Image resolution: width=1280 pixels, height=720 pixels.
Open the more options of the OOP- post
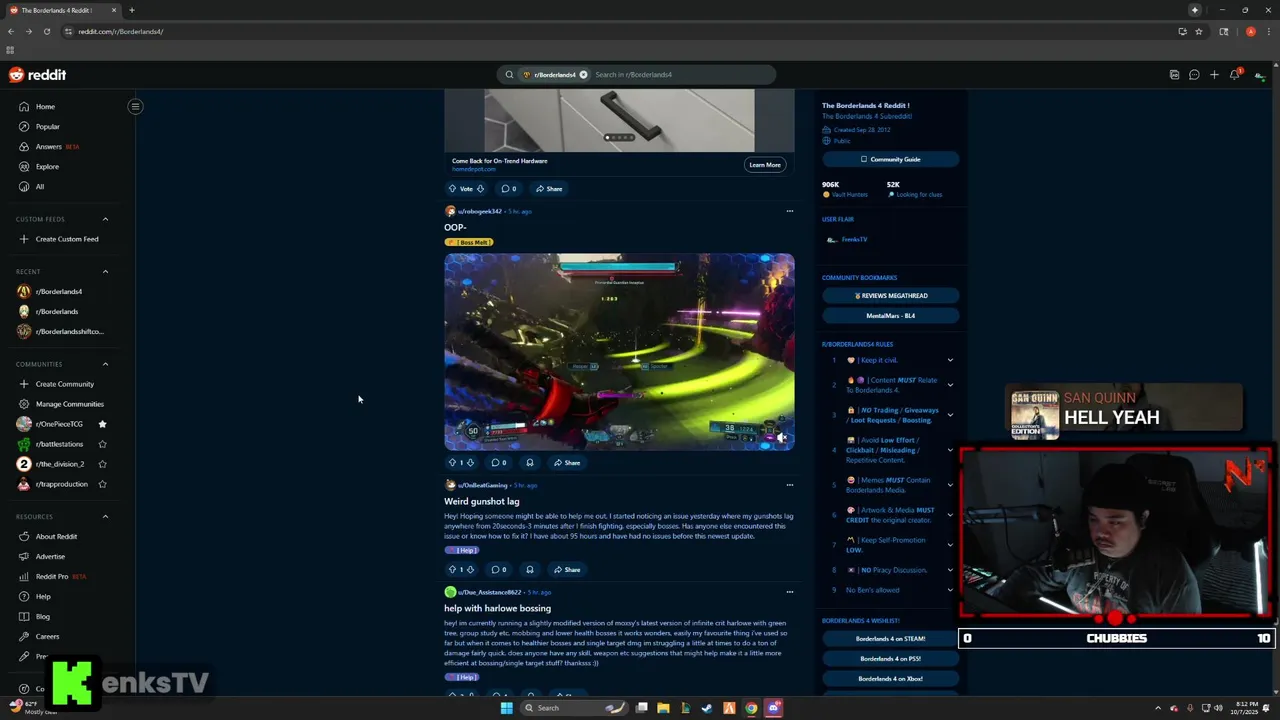pyautogui.click(x=789, y=211)
